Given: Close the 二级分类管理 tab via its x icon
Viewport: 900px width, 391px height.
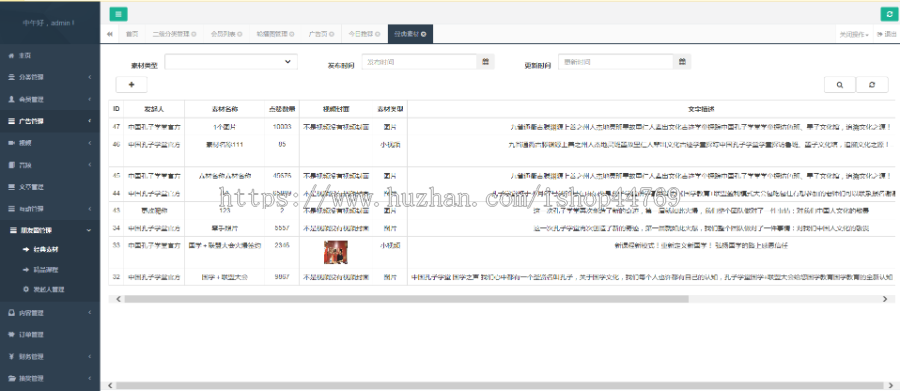Looking at the screenshot, I should (x=194, y=34).
